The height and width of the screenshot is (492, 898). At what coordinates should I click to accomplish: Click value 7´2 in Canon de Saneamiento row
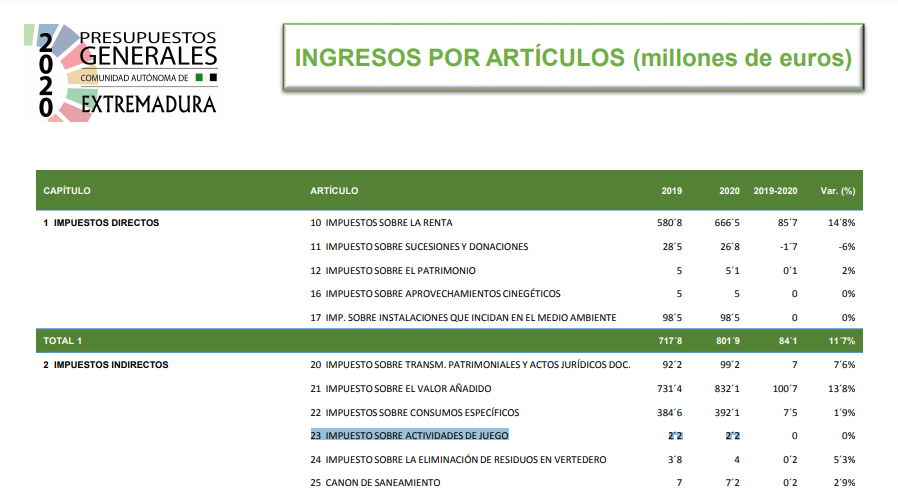(x=732, y=483)
